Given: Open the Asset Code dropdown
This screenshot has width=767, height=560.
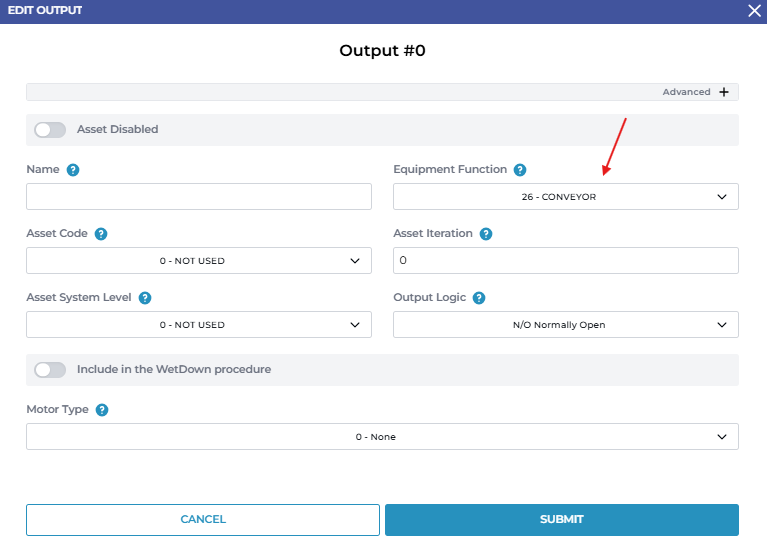Looking at the screenshot, I should pos(198,261).
